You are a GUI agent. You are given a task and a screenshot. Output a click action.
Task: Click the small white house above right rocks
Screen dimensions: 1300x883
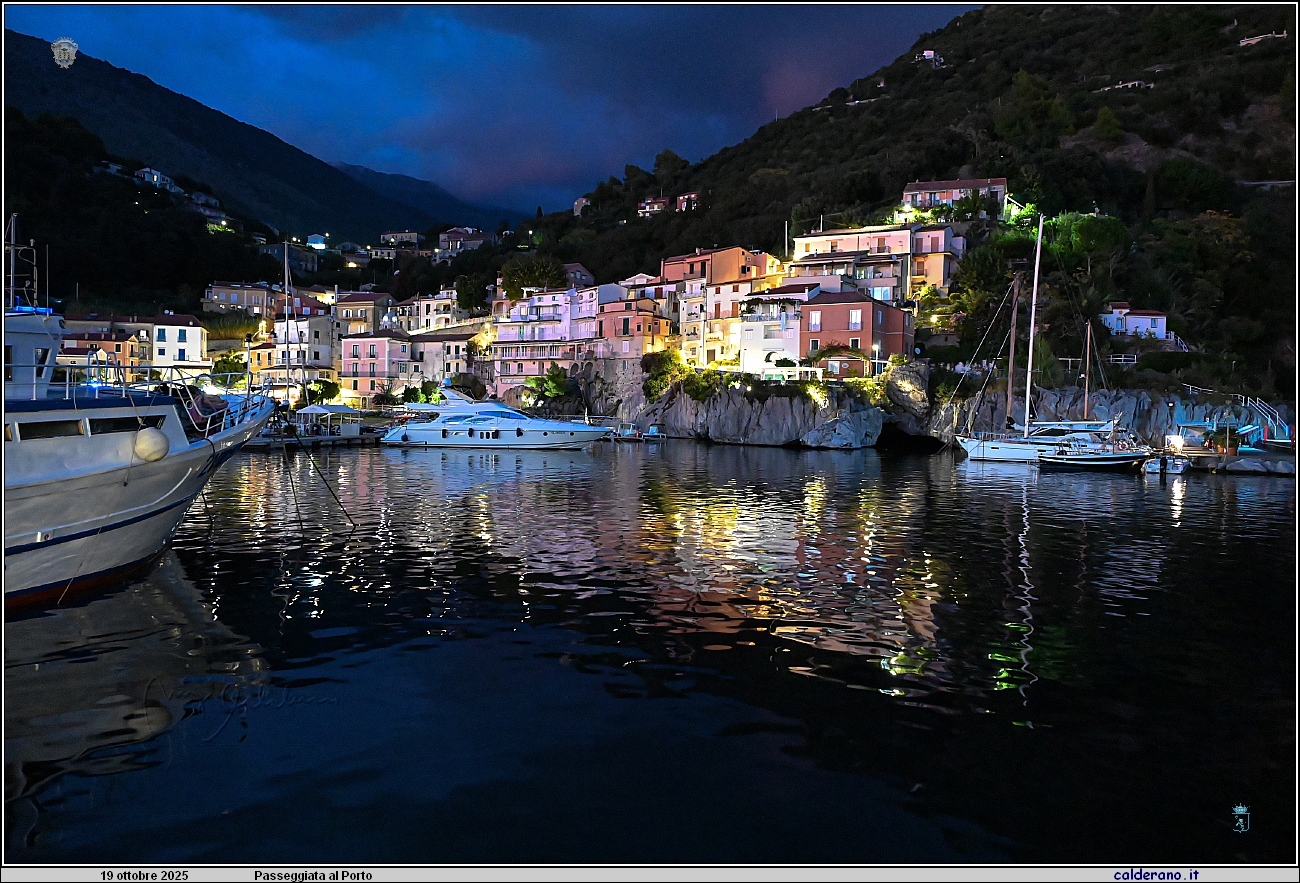click(x=1133, y=321)
